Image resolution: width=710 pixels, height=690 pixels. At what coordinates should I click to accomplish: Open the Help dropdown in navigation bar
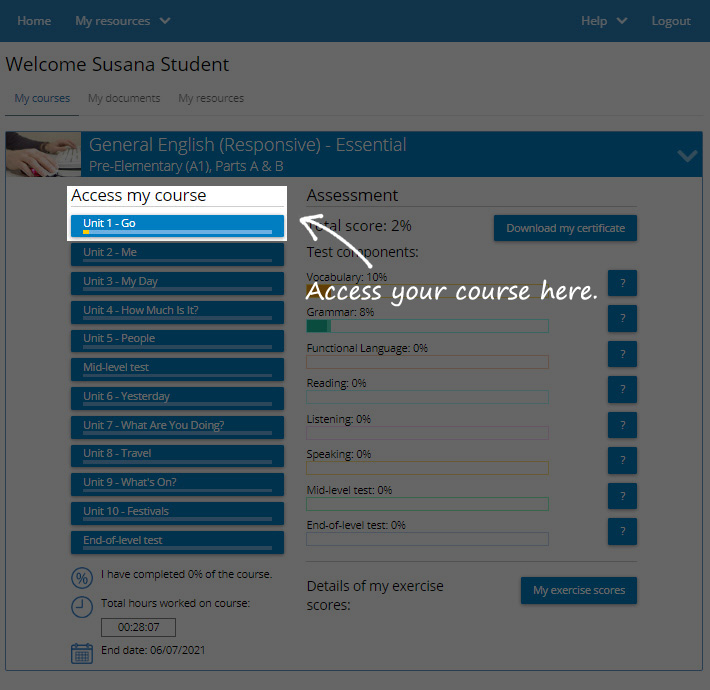tap(604, 21)
